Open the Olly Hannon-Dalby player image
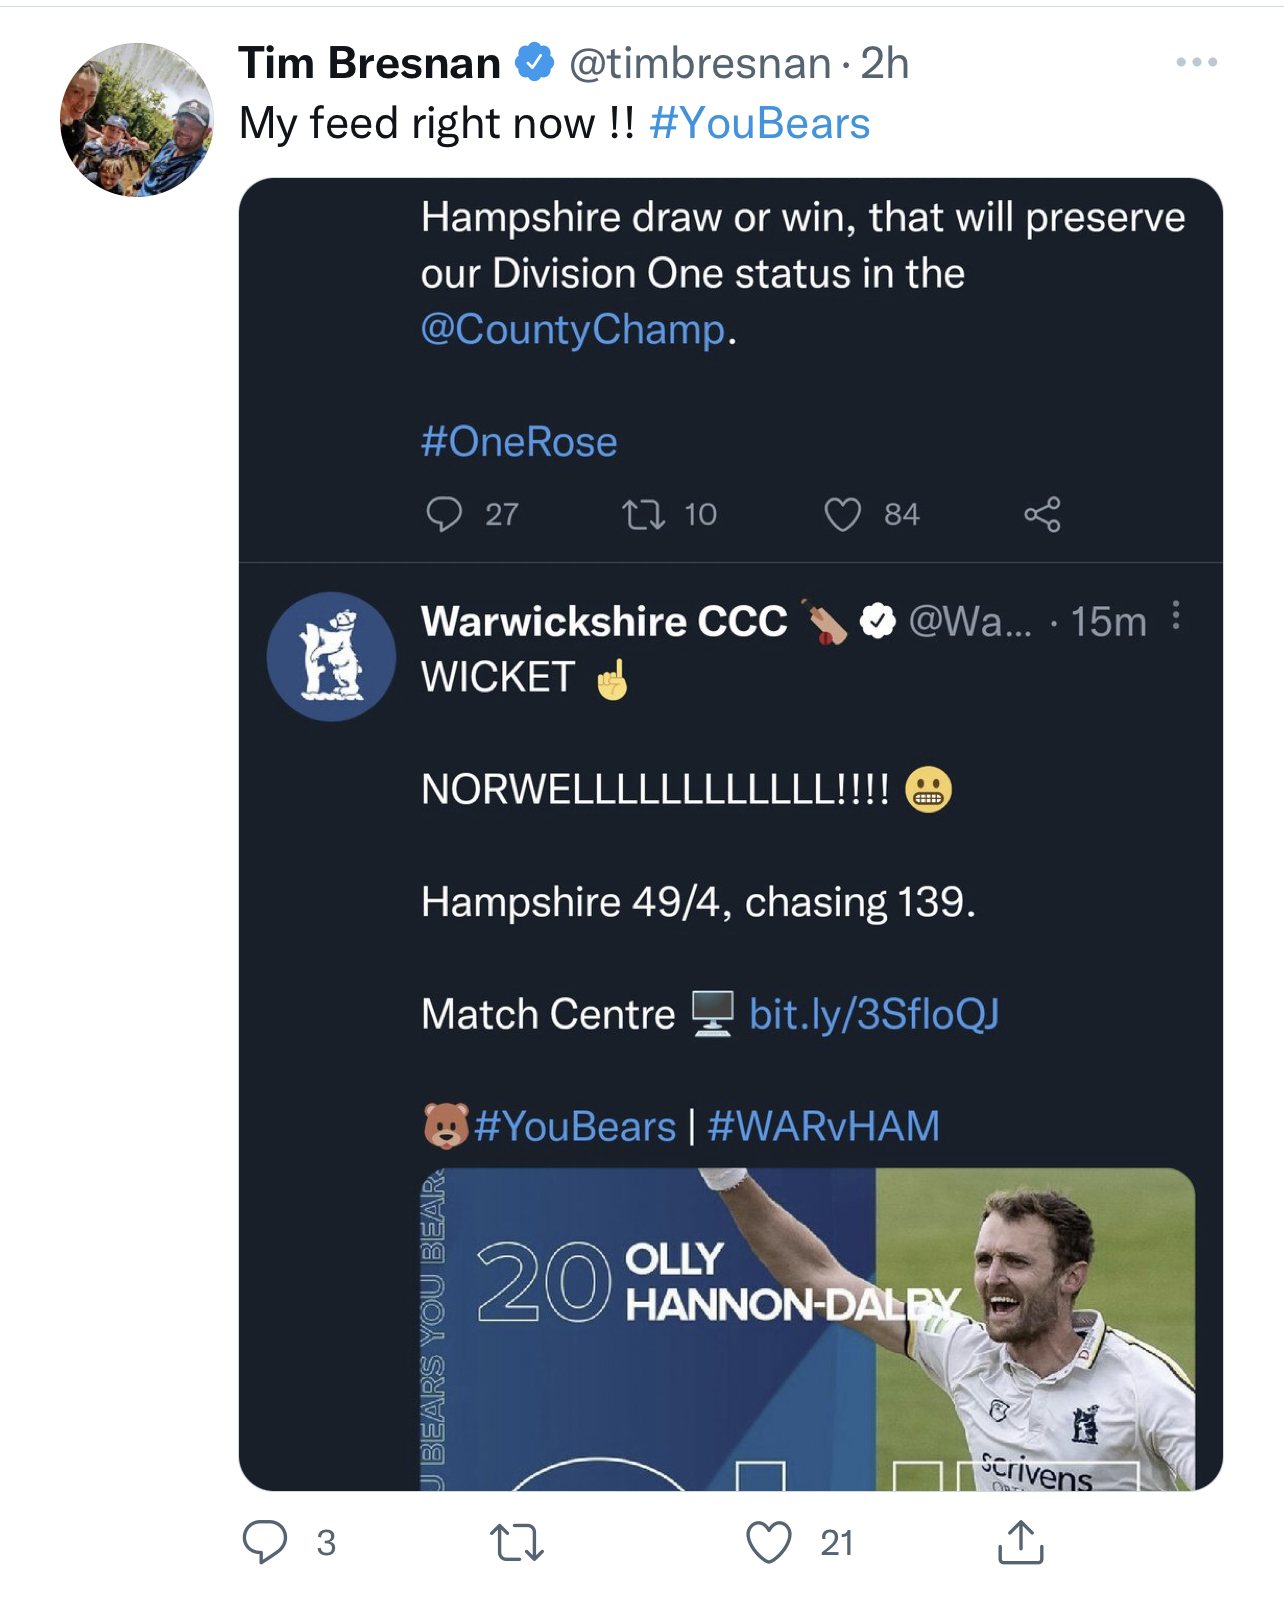 [808, 1329]
